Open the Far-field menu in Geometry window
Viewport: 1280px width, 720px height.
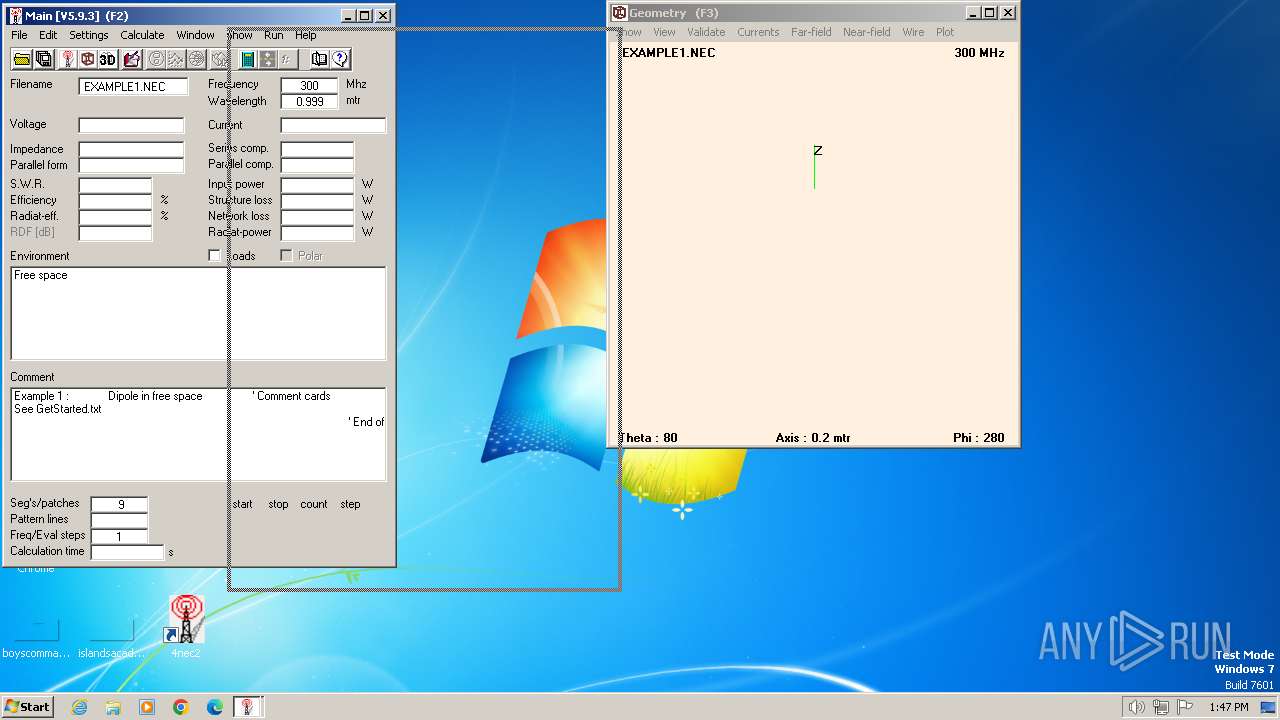811,32
